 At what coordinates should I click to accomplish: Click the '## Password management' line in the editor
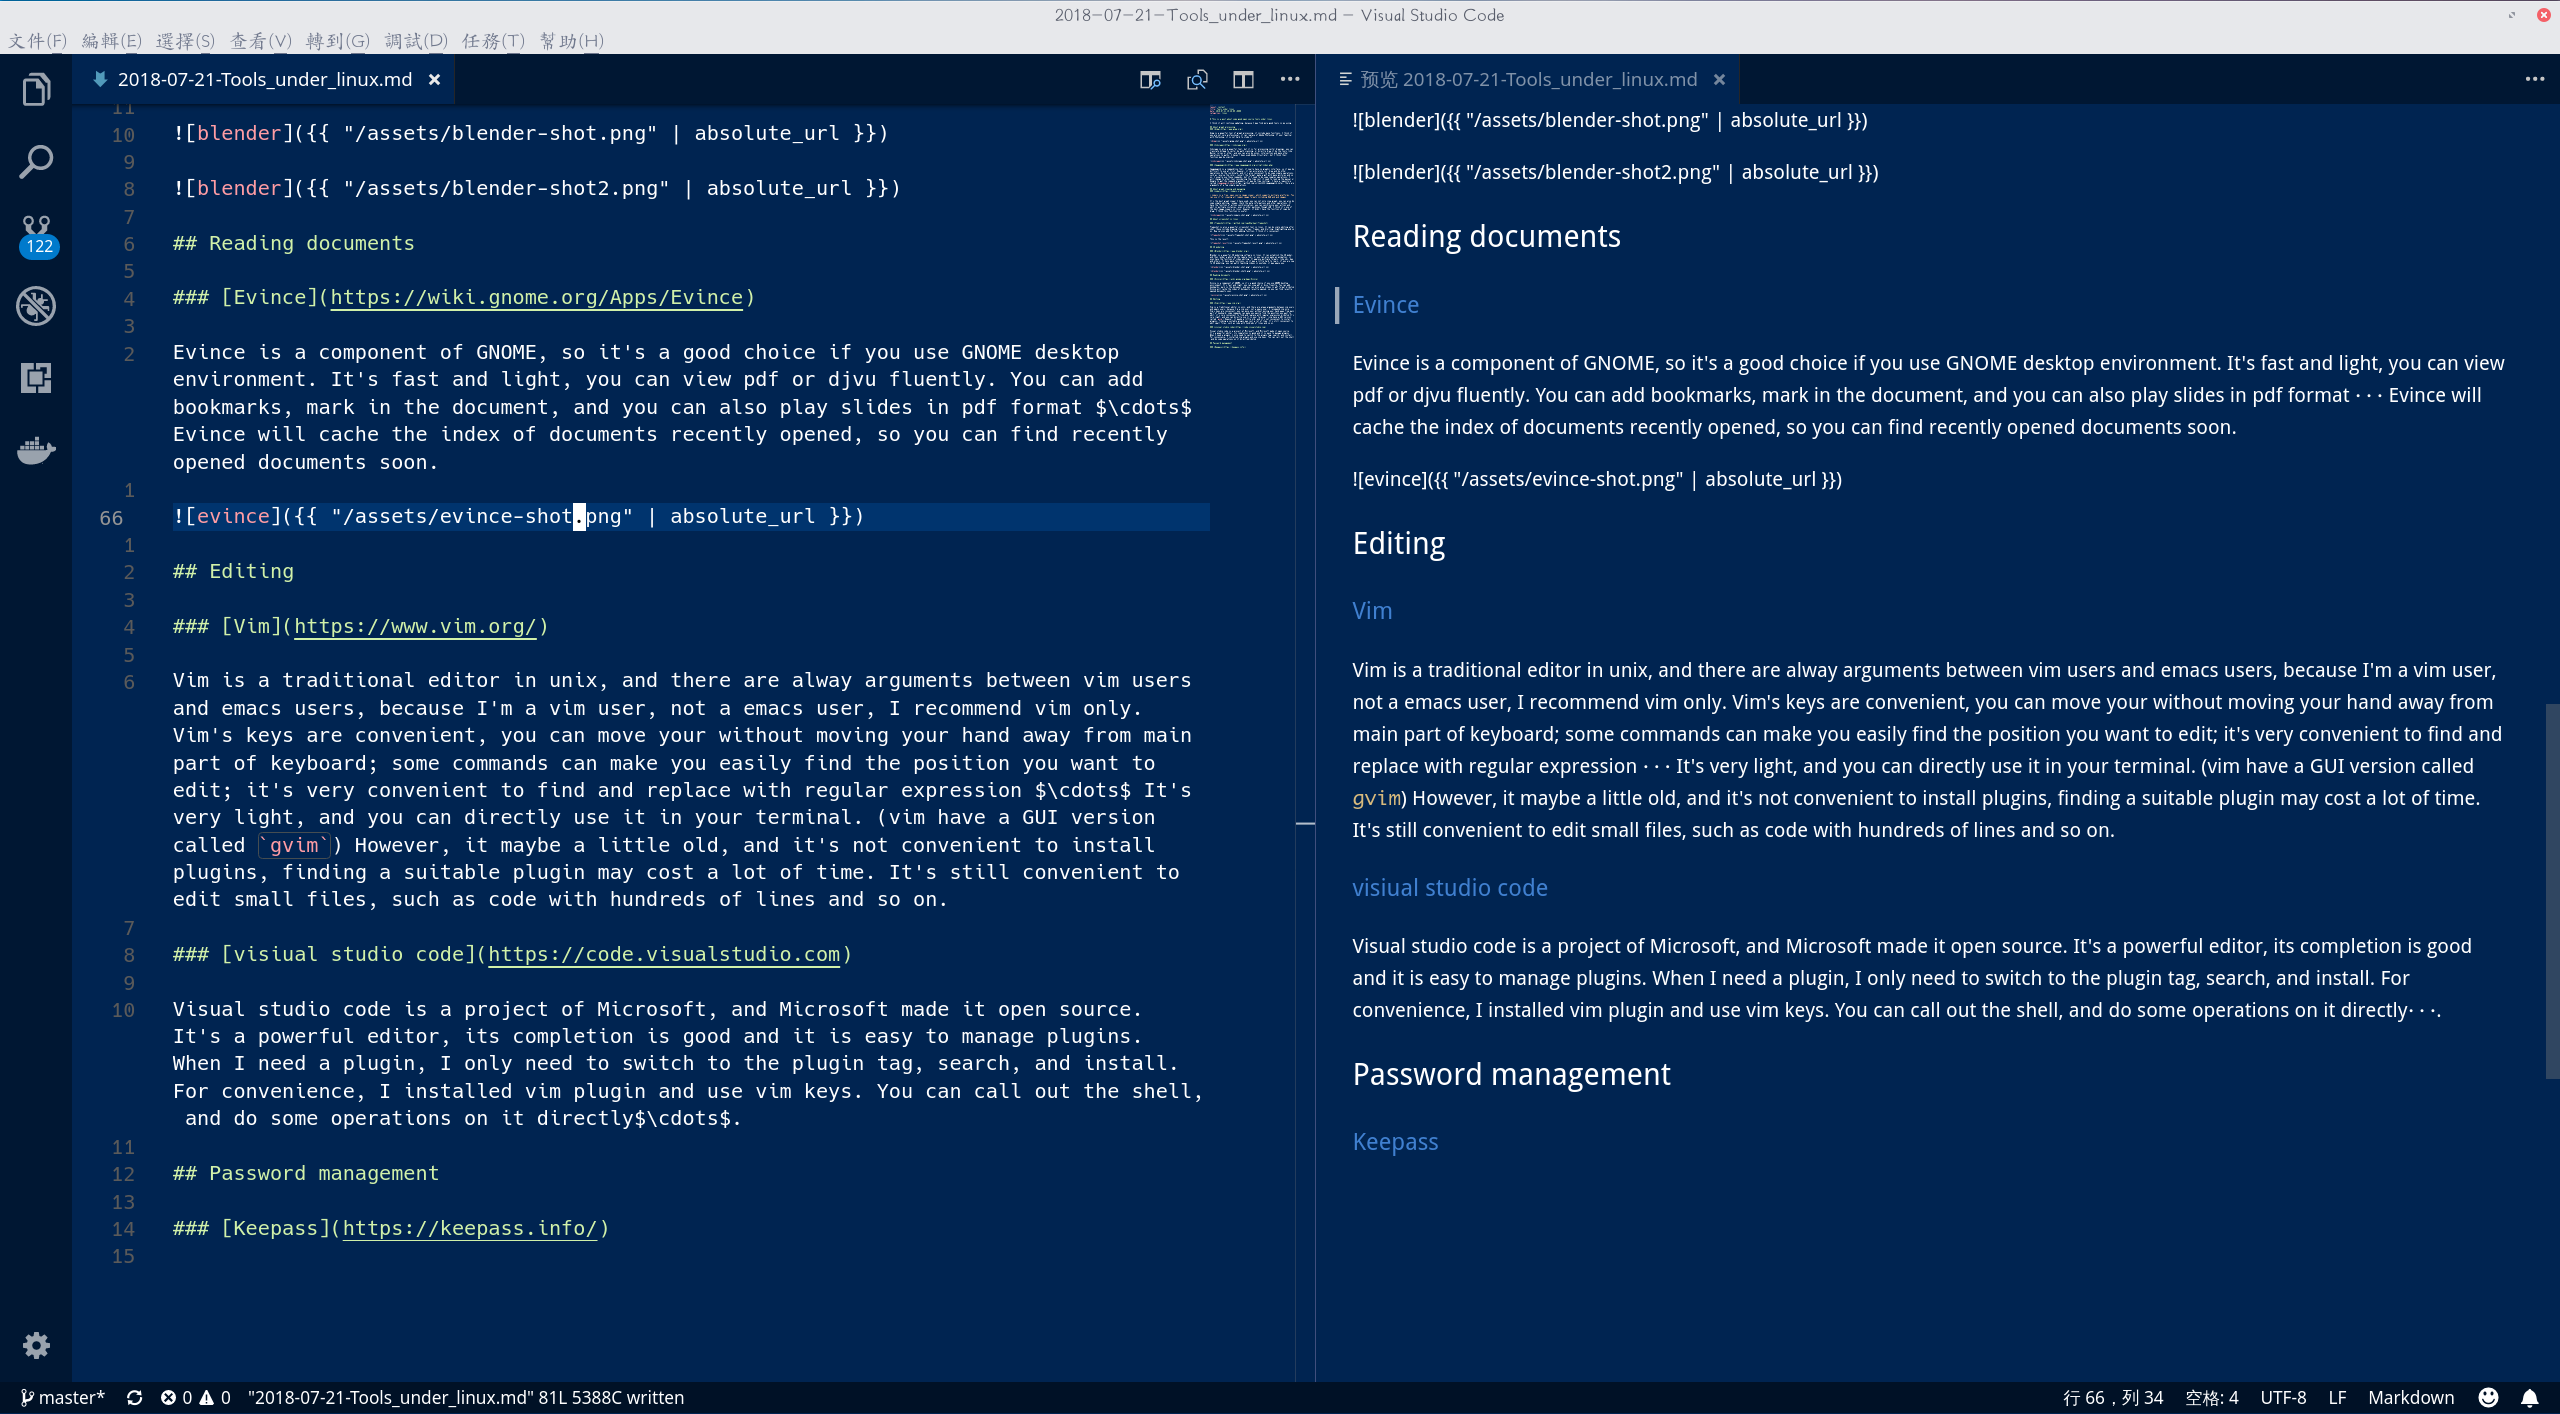305,1174
